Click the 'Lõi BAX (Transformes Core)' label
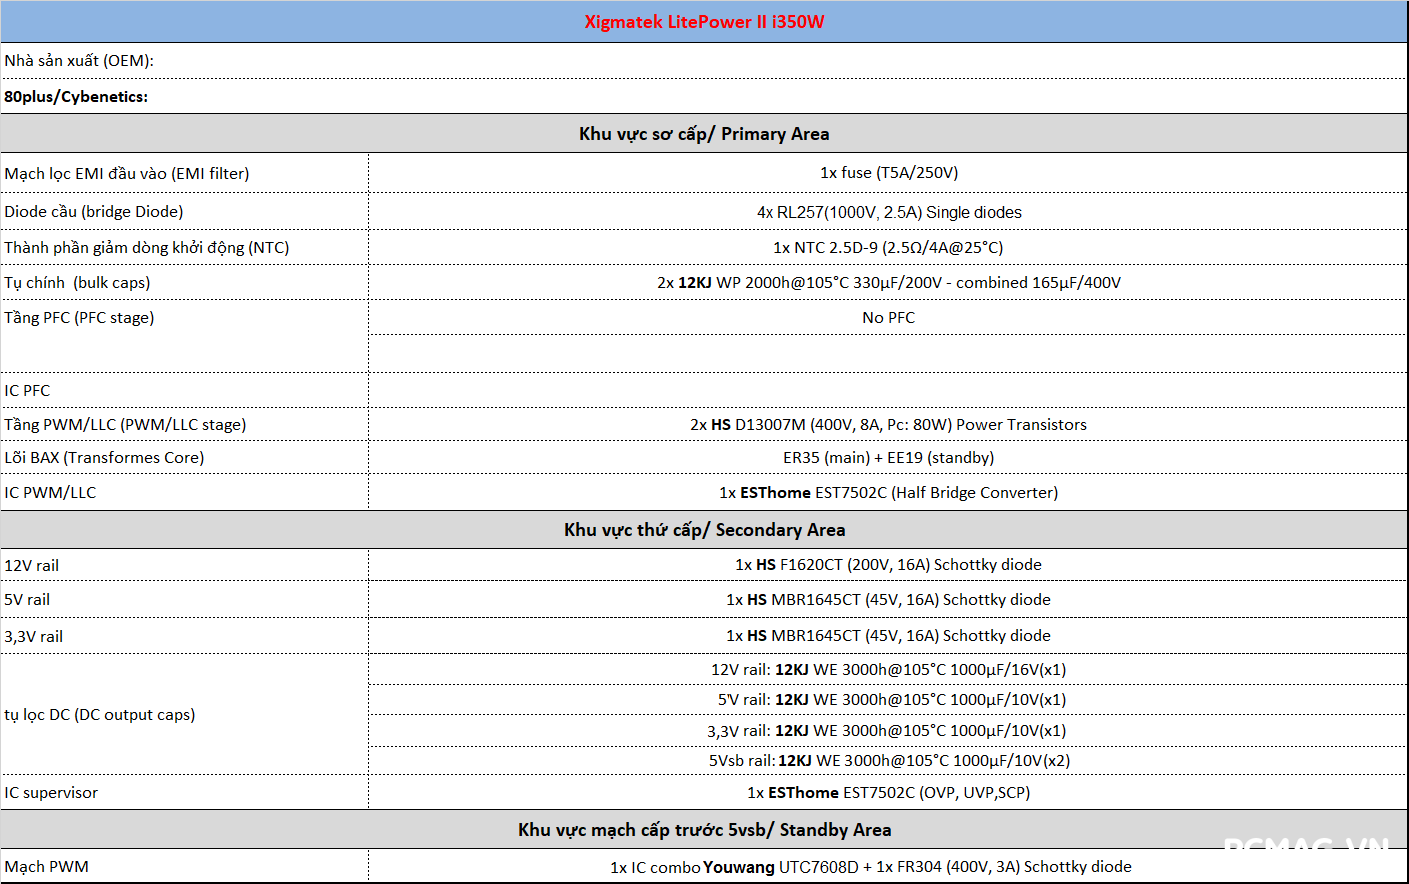This screenshot has width=1409, height=884. point(104,458)
